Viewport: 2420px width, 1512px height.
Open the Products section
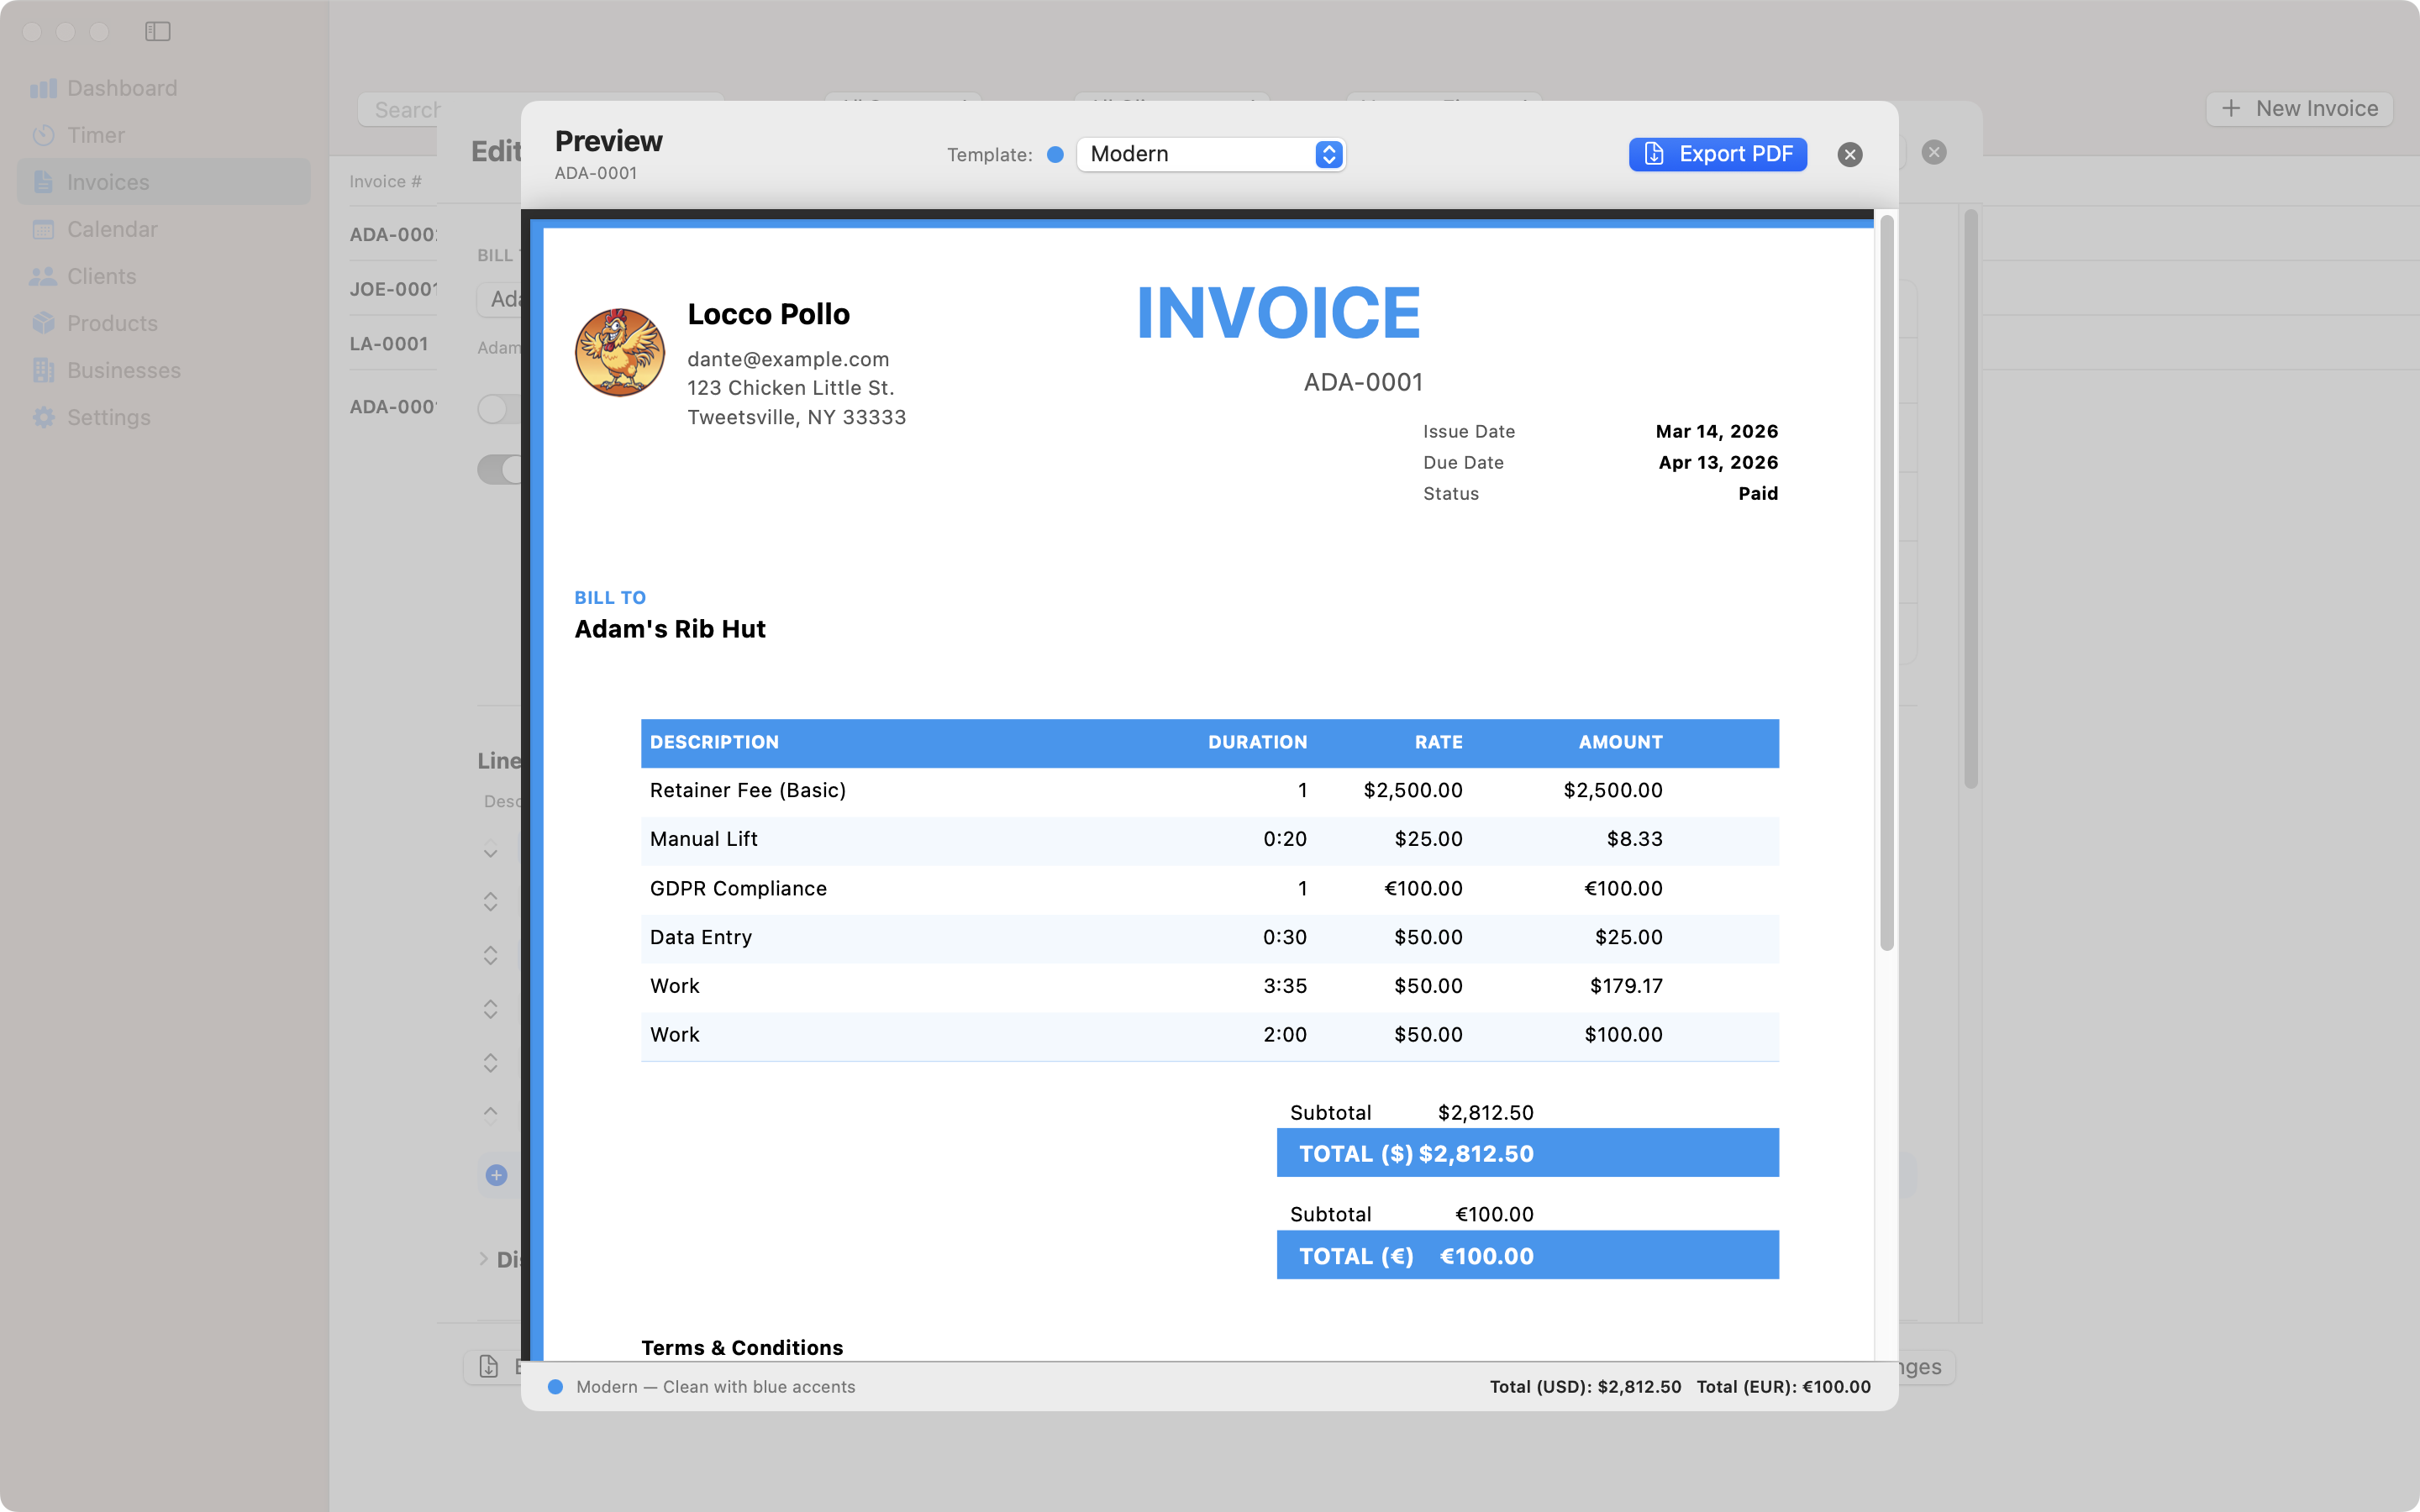point(164,323)
